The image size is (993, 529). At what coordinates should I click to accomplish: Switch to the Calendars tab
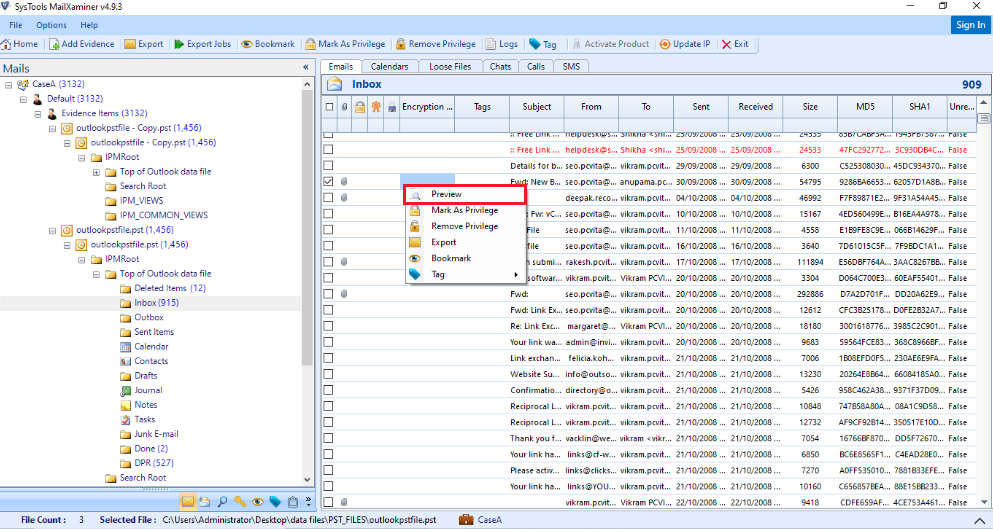pyautogui.click(x=389, y=67)
